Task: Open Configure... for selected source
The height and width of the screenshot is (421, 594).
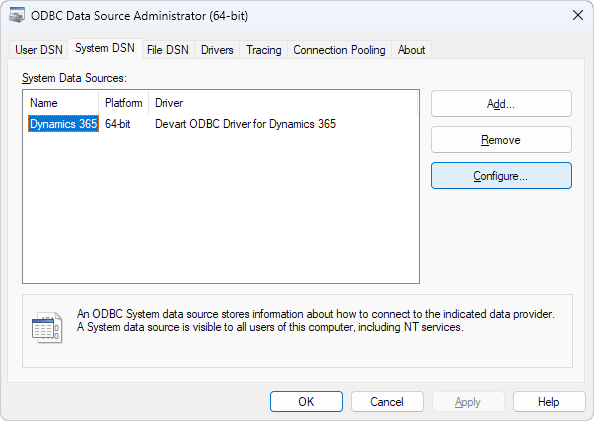Action: click(501, 176)
